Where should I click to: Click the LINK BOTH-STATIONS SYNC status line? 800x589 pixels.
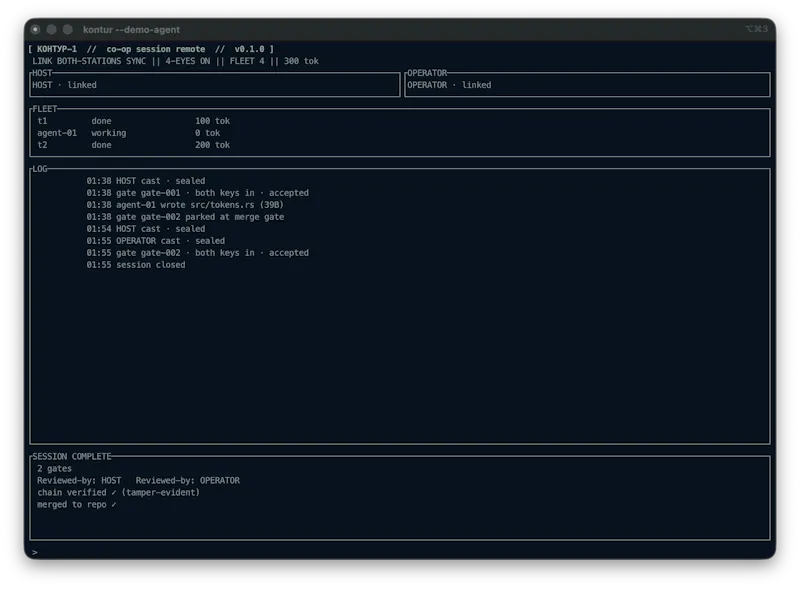click(175, 61)
